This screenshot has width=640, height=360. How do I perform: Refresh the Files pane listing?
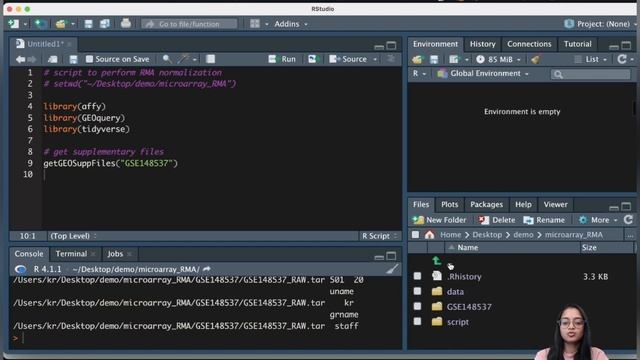tap(628, 220)
